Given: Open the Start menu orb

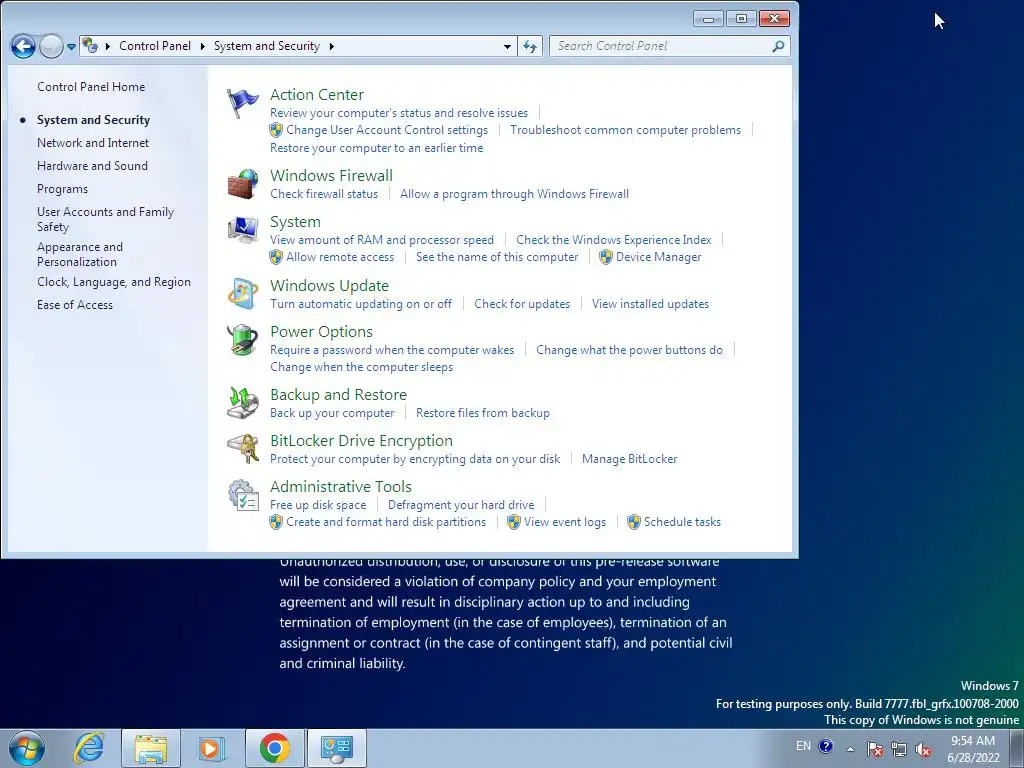Looking at the screenshot, I should click(x=27, y=748).
